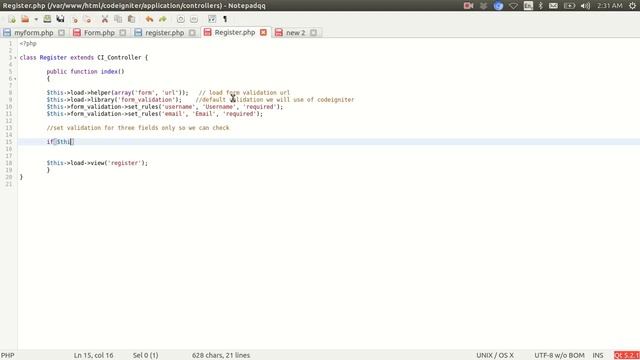Switch to the Form.php tab
The image size is (640, 360).
pos(99,33)
